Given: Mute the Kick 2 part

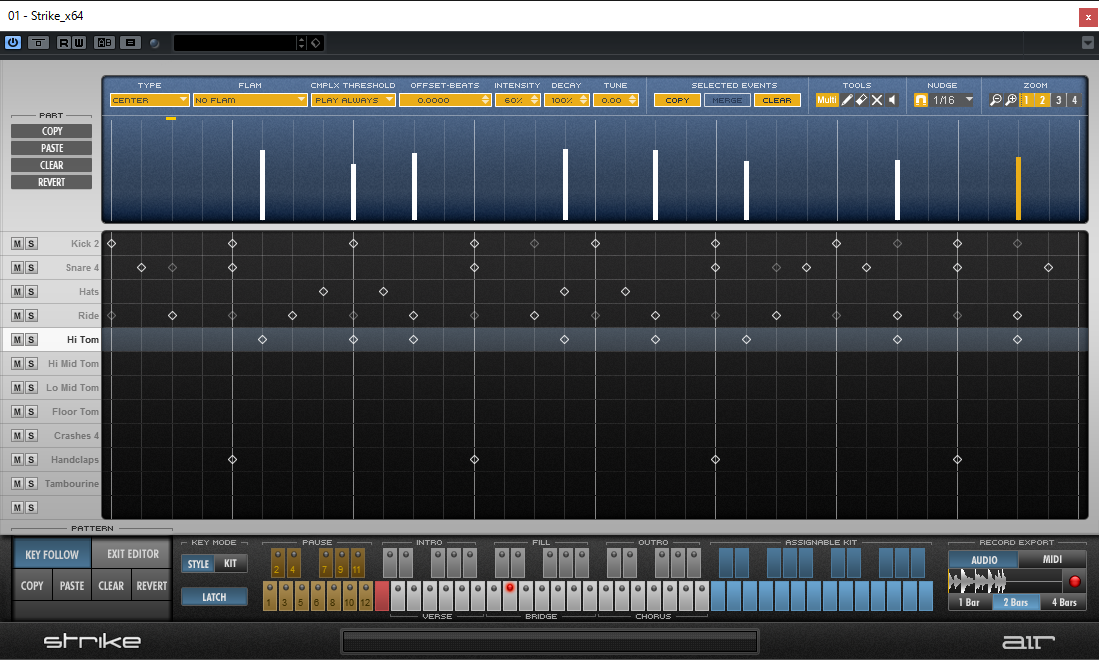Looking at the screenshot, I should [18, 244].
